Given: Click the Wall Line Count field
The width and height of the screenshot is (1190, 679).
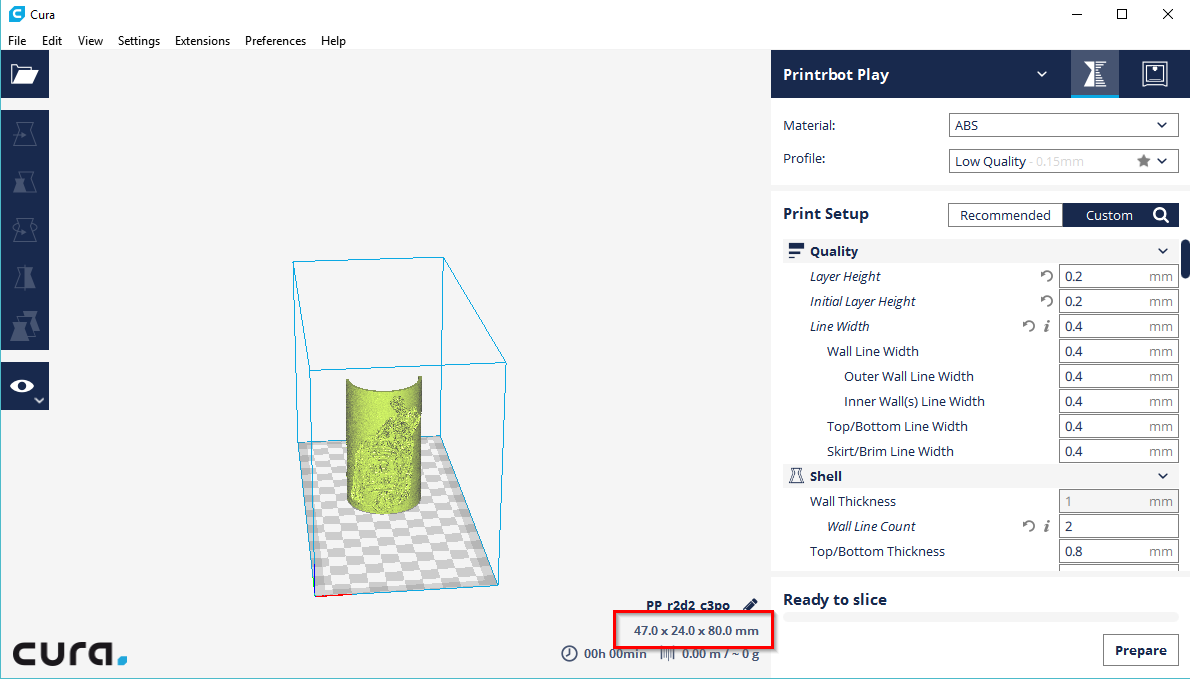Looking at the screenshot, I should [1119, 526].
